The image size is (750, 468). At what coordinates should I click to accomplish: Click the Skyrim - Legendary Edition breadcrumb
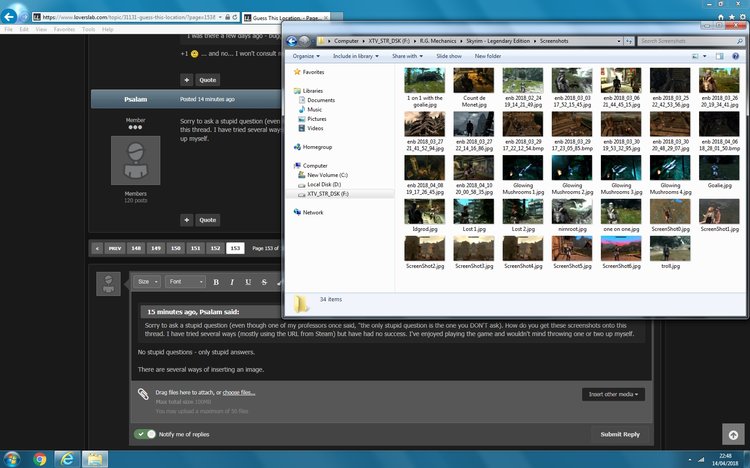(x=497, y=41)
